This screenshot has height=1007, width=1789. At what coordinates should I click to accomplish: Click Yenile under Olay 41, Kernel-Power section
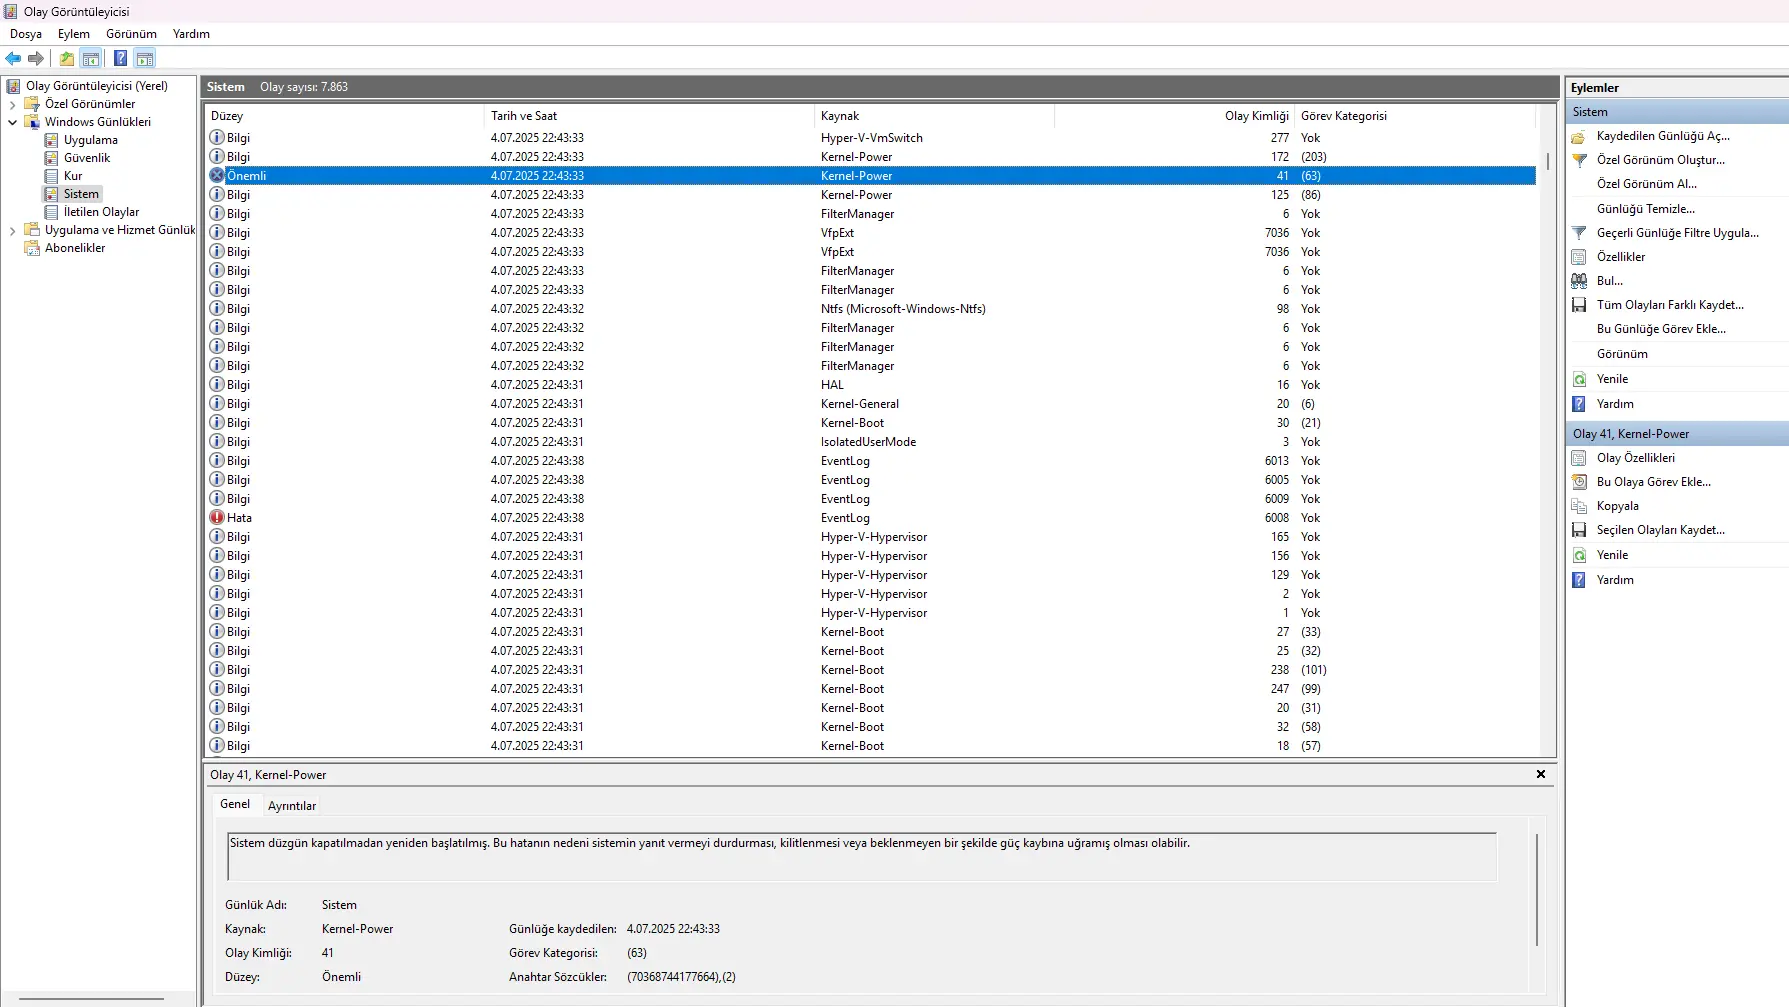[1612, 555]
